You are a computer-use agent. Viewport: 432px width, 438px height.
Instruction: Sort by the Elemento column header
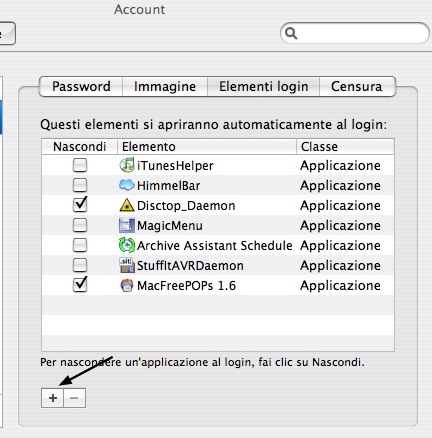tap(207, 147)
